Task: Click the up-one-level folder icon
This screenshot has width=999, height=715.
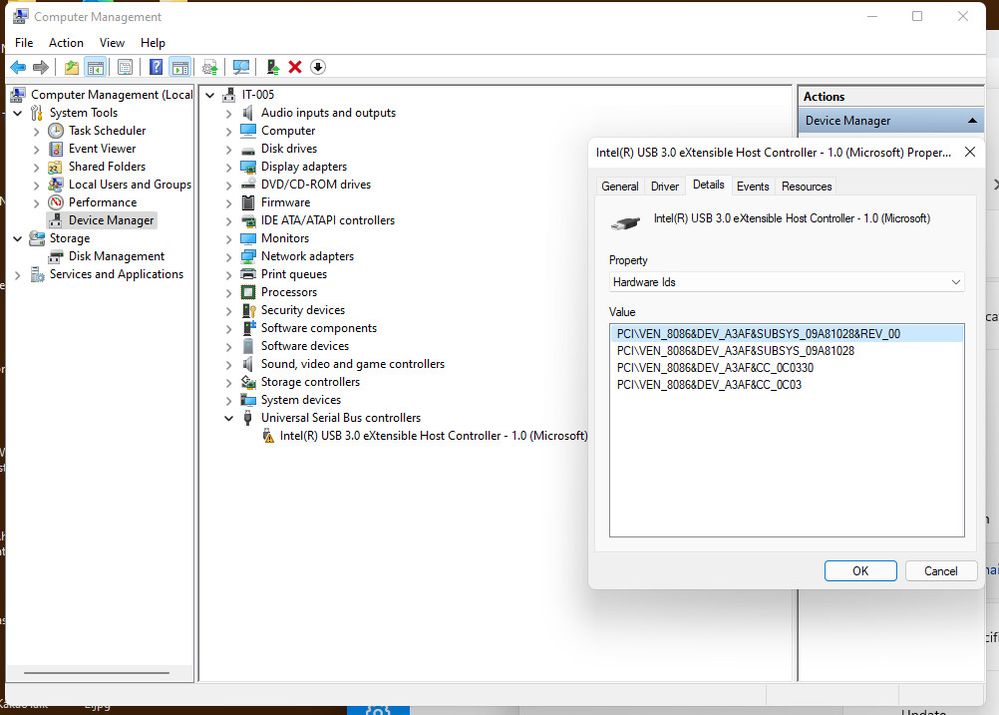Action: [x=71, y=67]
